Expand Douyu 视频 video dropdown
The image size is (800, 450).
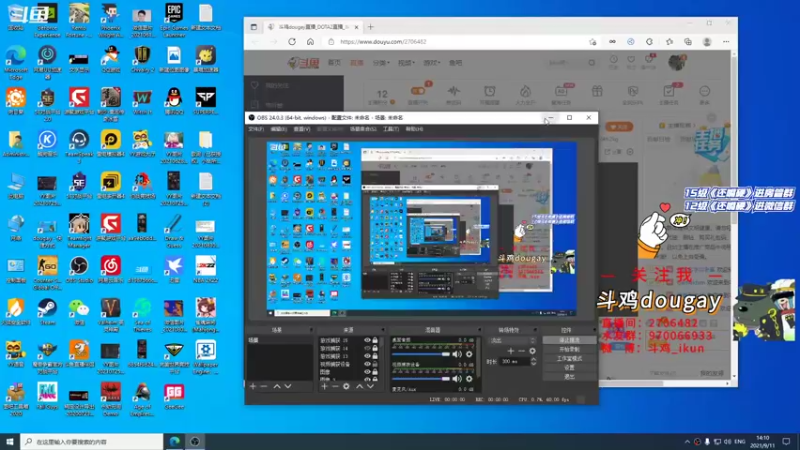click(406, 63)
